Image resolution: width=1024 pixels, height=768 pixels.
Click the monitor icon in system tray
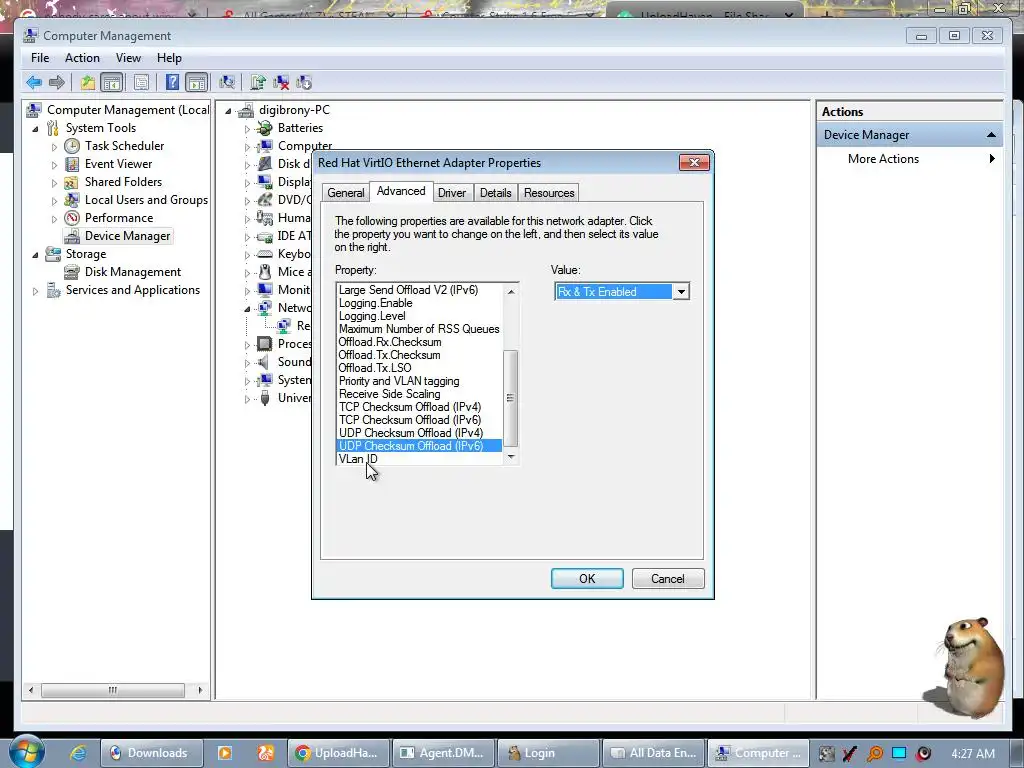[x=899, y=753]
